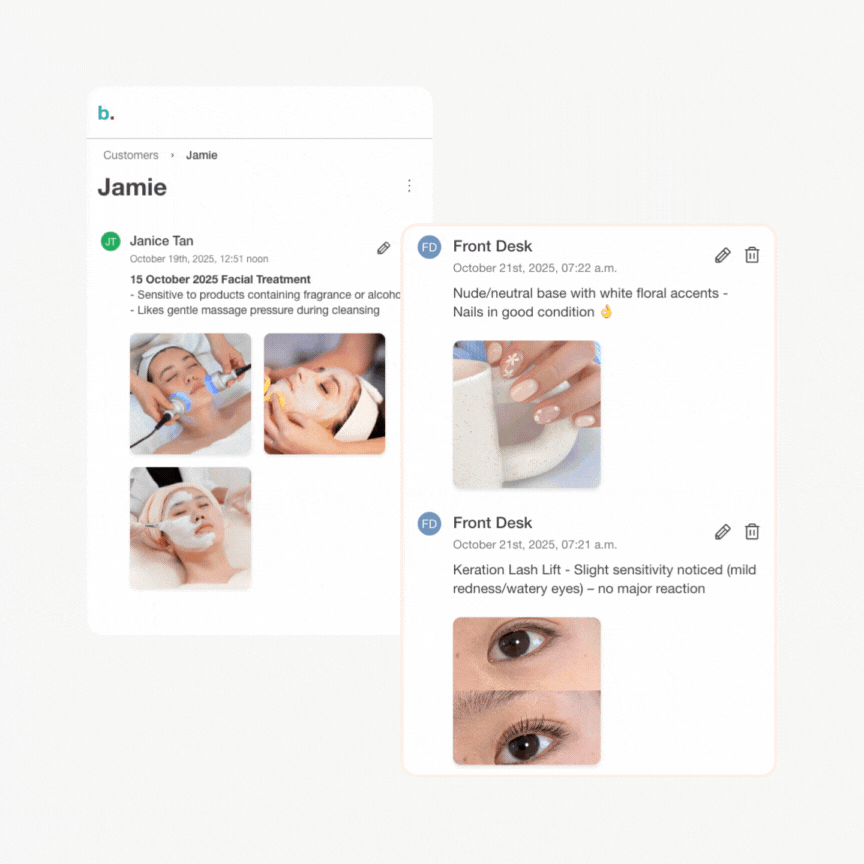Open the floral nails photo
The width and height of the screenshot is (864, 864).
527,414
